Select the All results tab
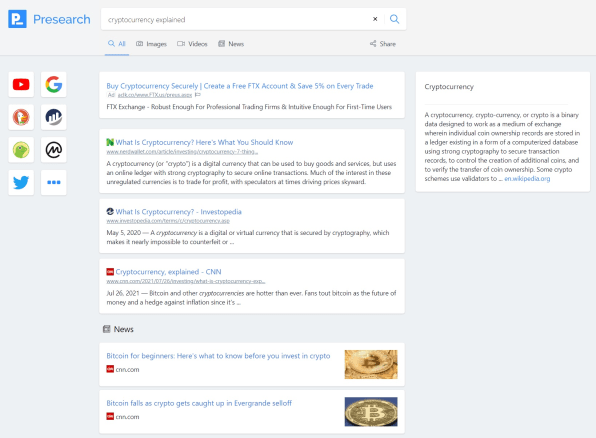This screenshot has height=438, width=596. click(117, 44)
